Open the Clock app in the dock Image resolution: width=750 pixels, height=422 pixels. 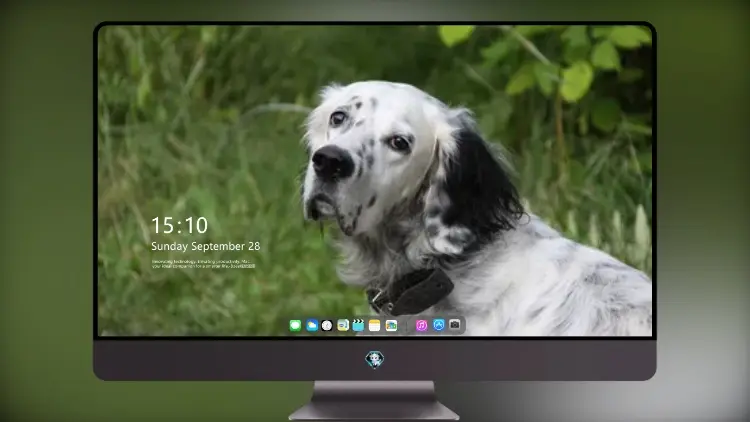327,326
